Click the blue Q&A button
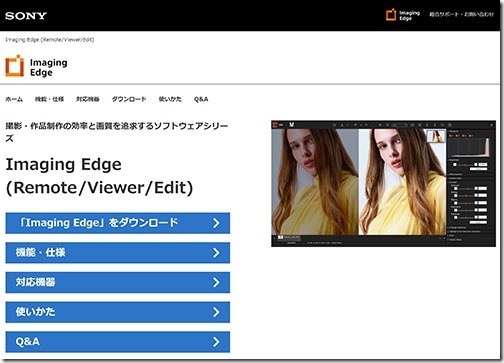Screen dimensions: 504x363 [118, 342]
